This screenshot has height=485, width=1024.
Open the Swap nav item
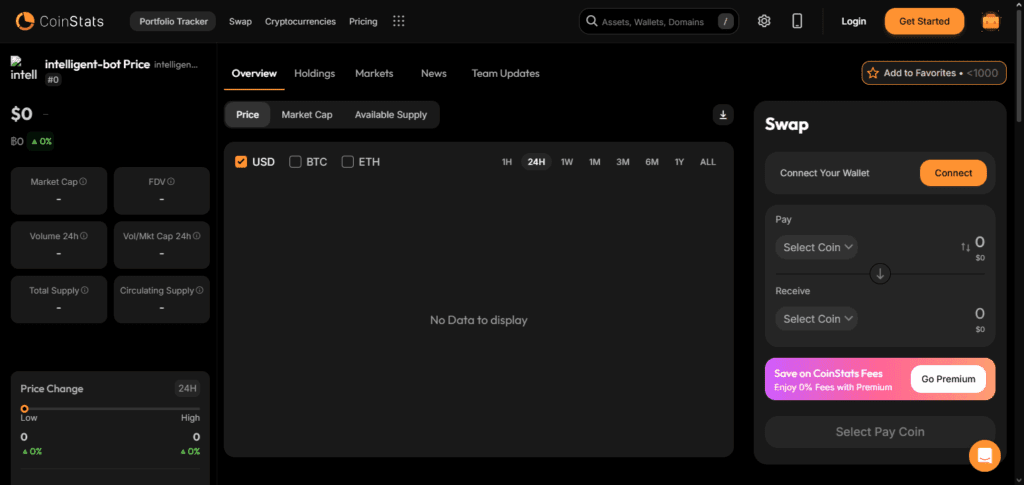coord(240,22)
